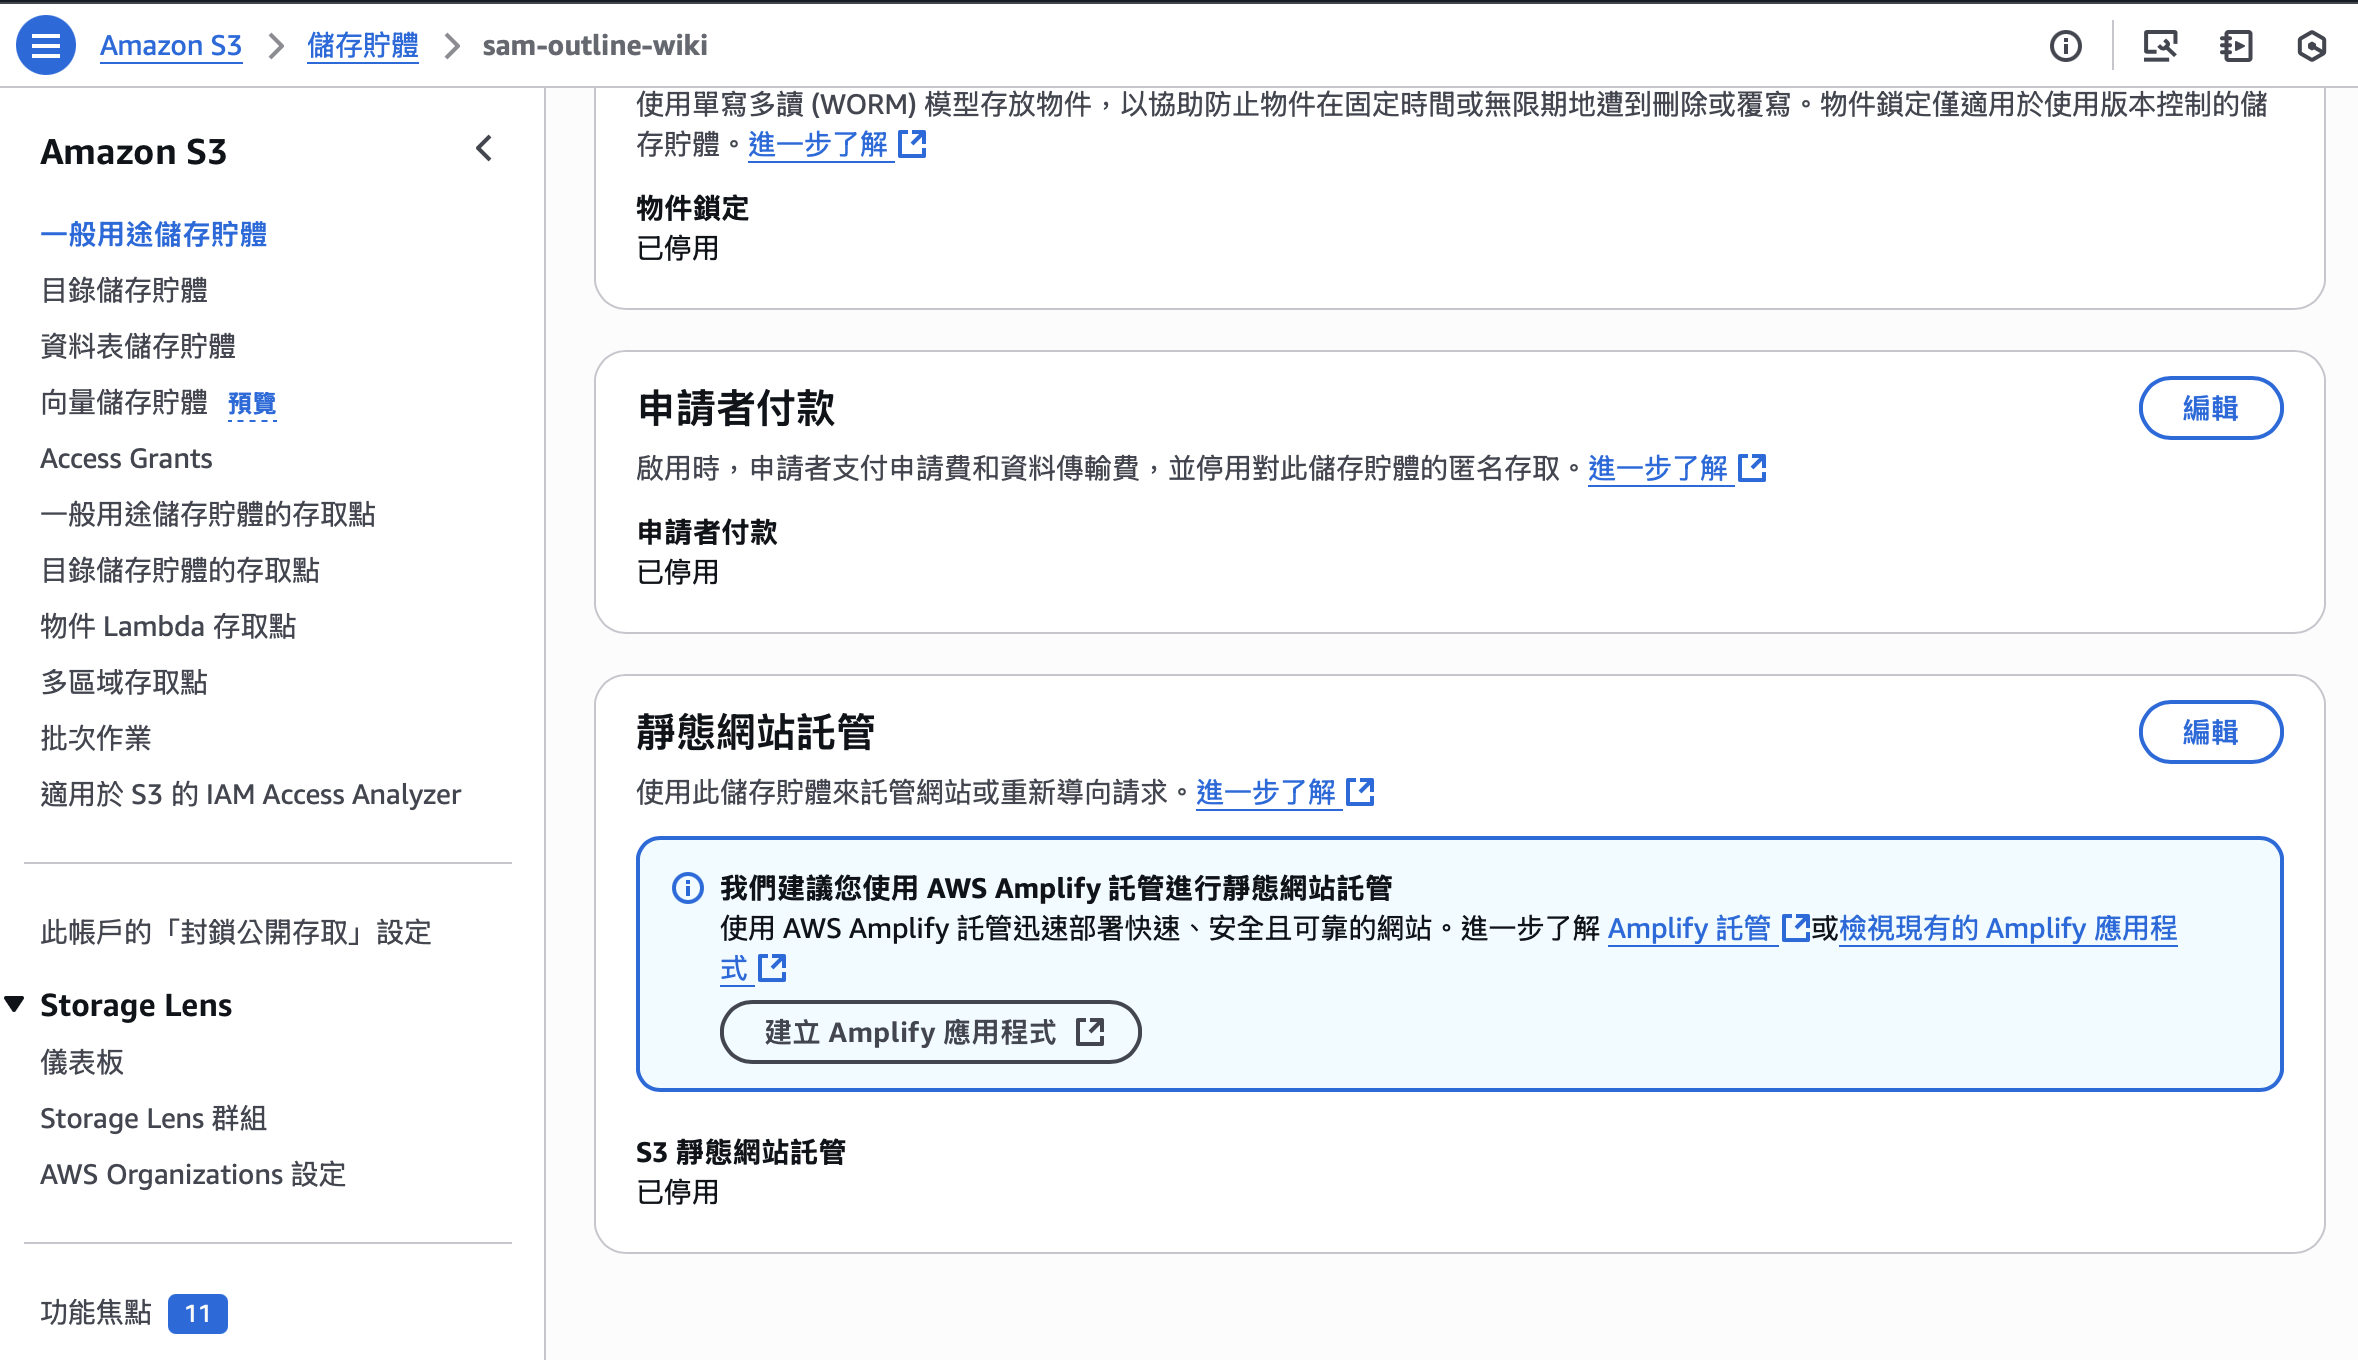Click 編輯 button for 申請者付款
This screenshot has height=1360, width=2358.
point(2210,408)
